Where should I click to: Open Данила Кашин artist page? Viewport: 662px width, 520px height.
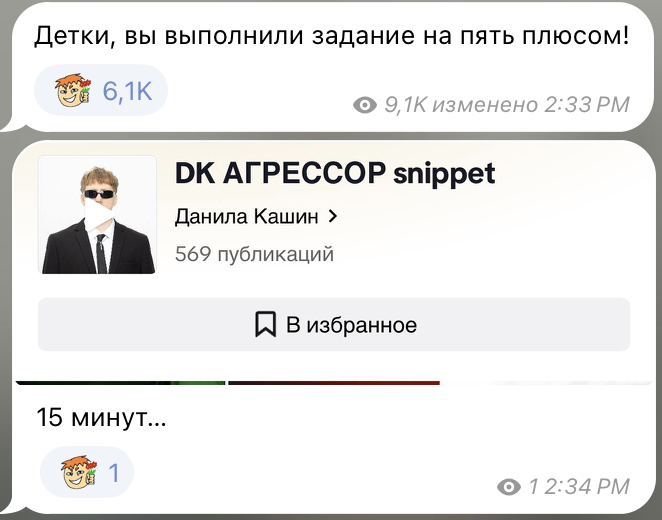click(x=247, y=216)
